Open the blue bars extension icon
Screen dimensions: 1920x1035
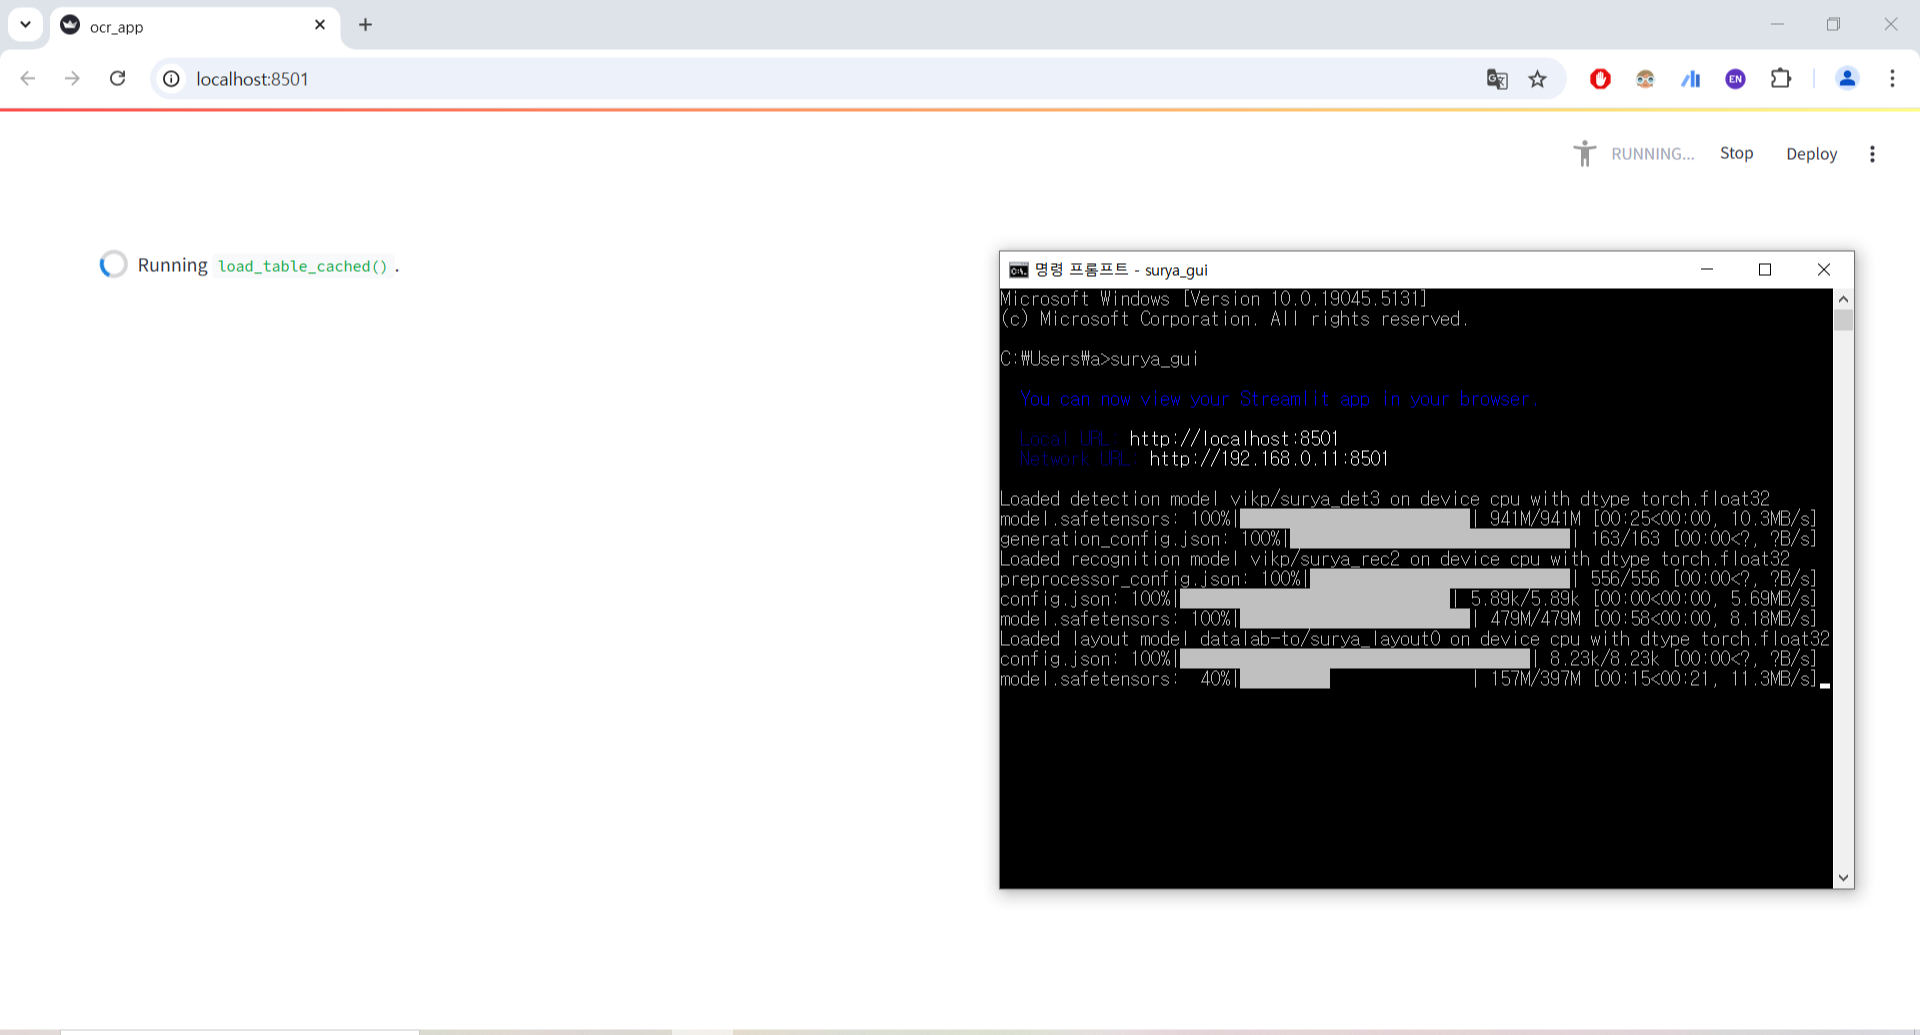click(1691, 79)
